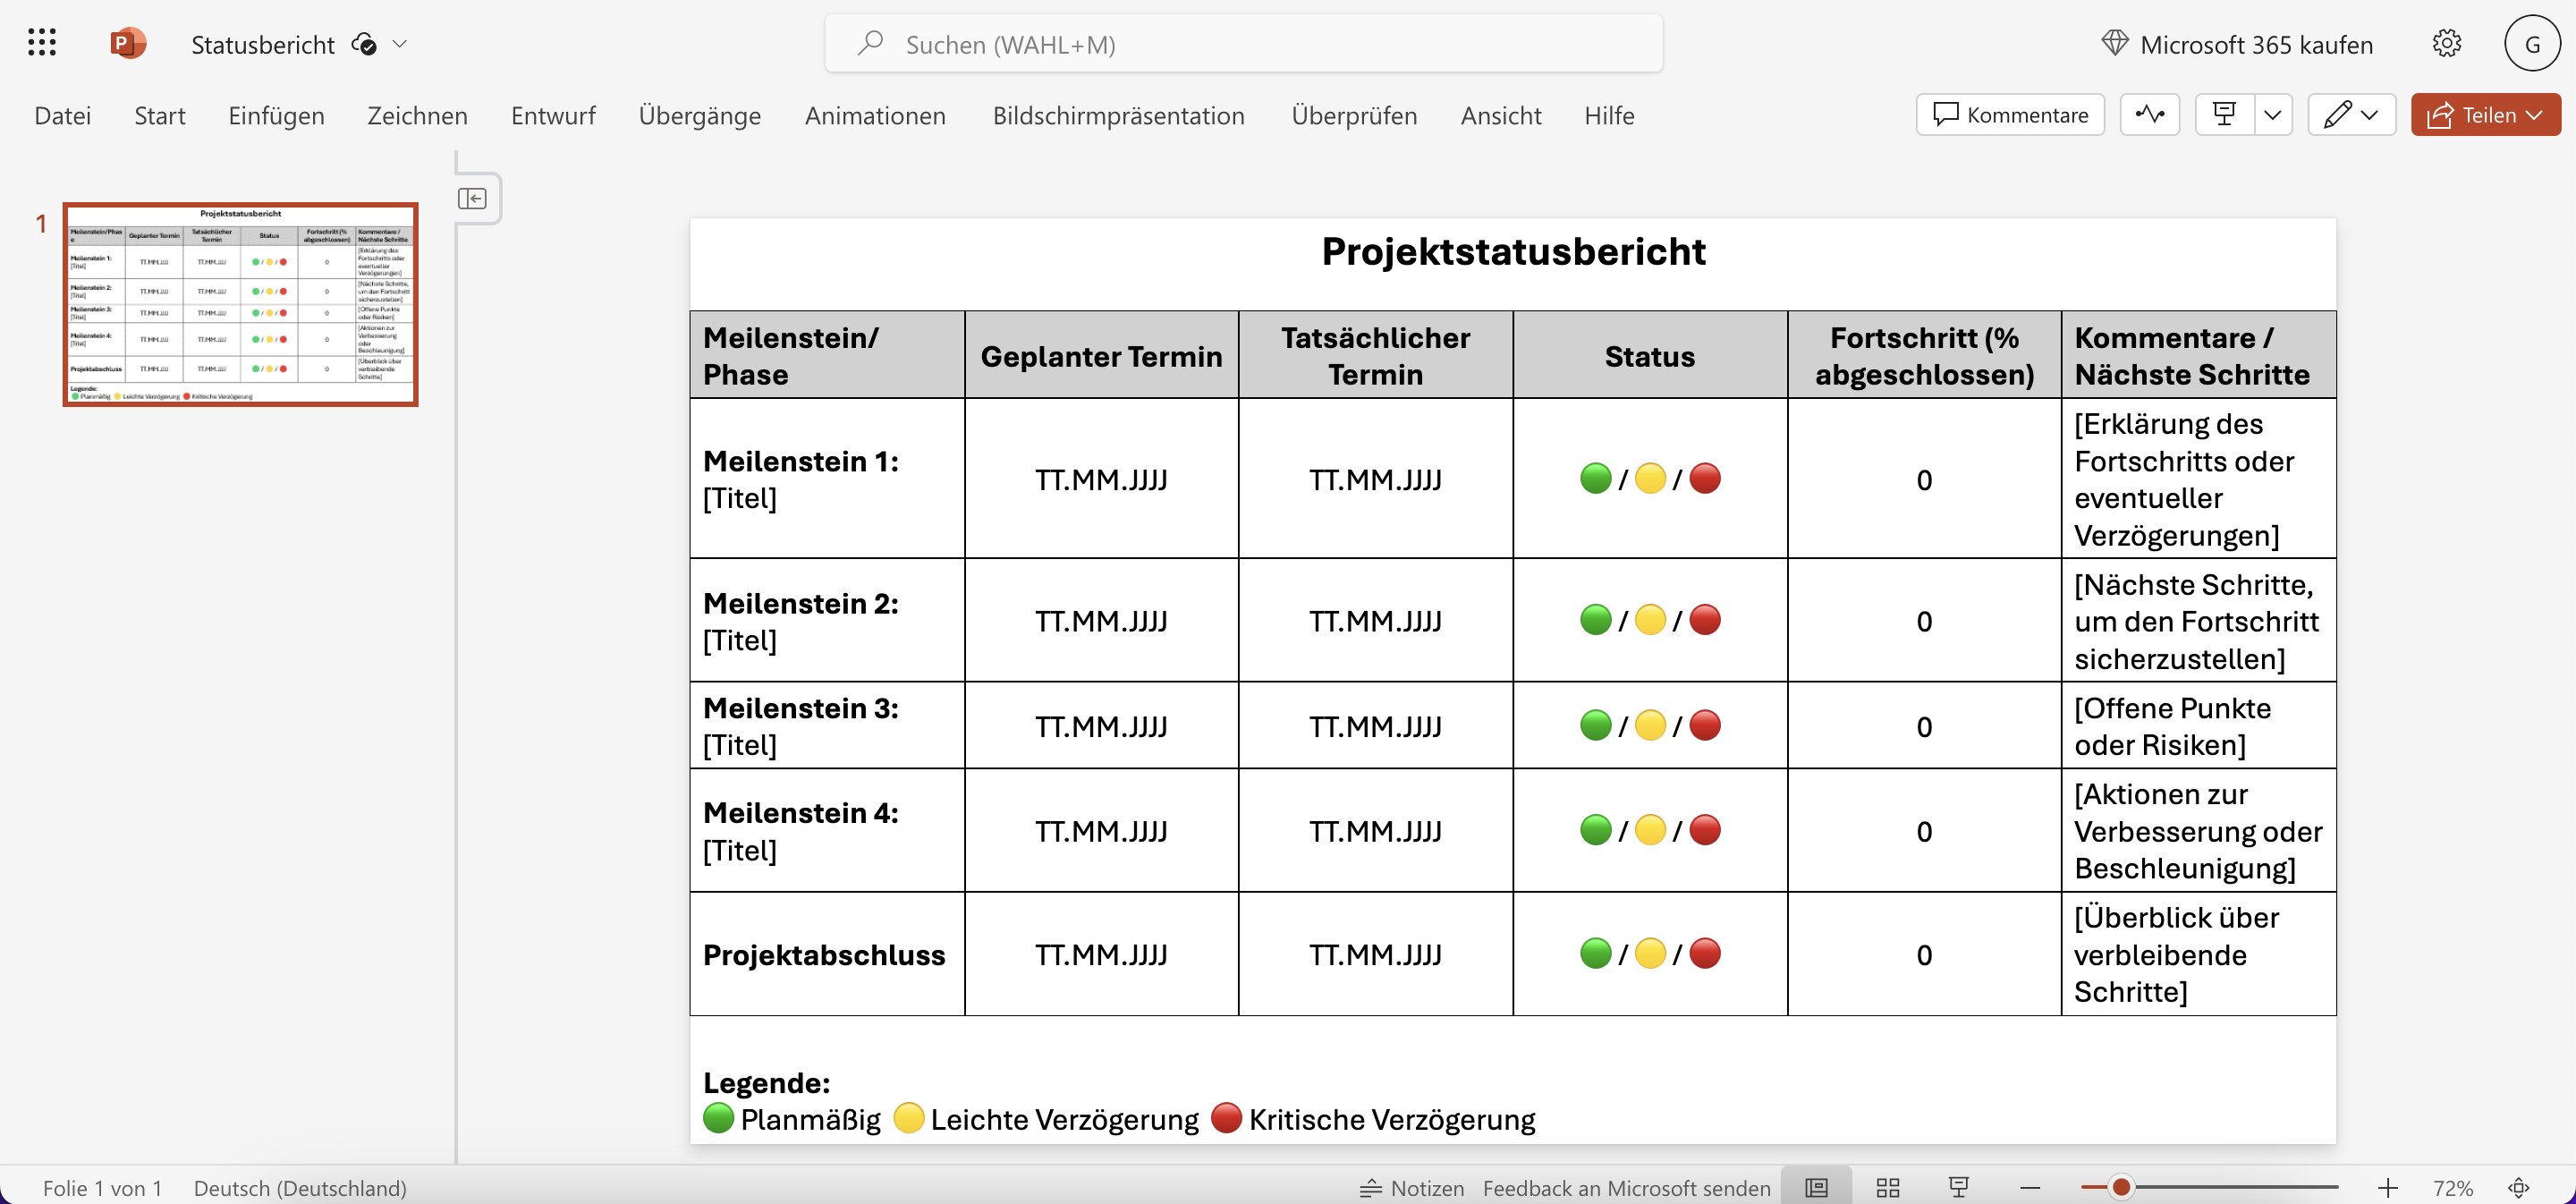Toggle Normal view in the status bar
2576x1204 pixels.
click(x=1817, y=1188)
